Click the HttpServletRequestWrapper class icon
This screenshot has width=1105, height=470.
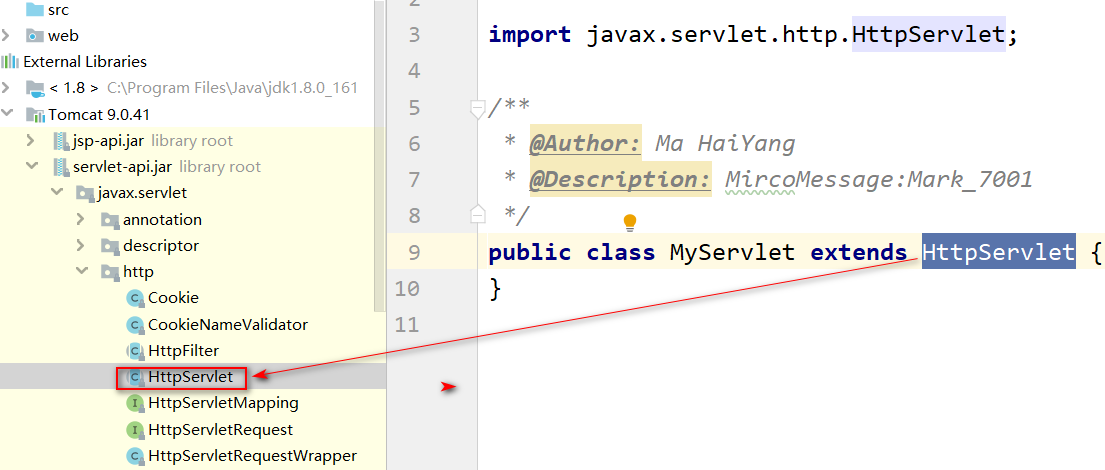[x=135, y=455]
